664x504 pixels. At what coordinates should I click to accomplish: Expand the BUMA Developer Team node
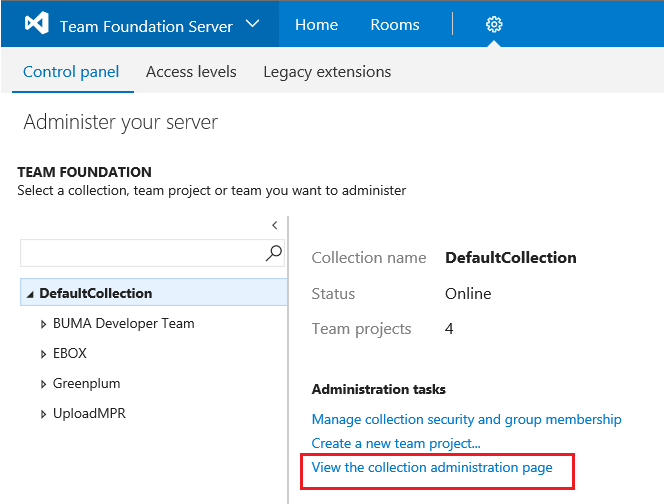tap(43, 324)
